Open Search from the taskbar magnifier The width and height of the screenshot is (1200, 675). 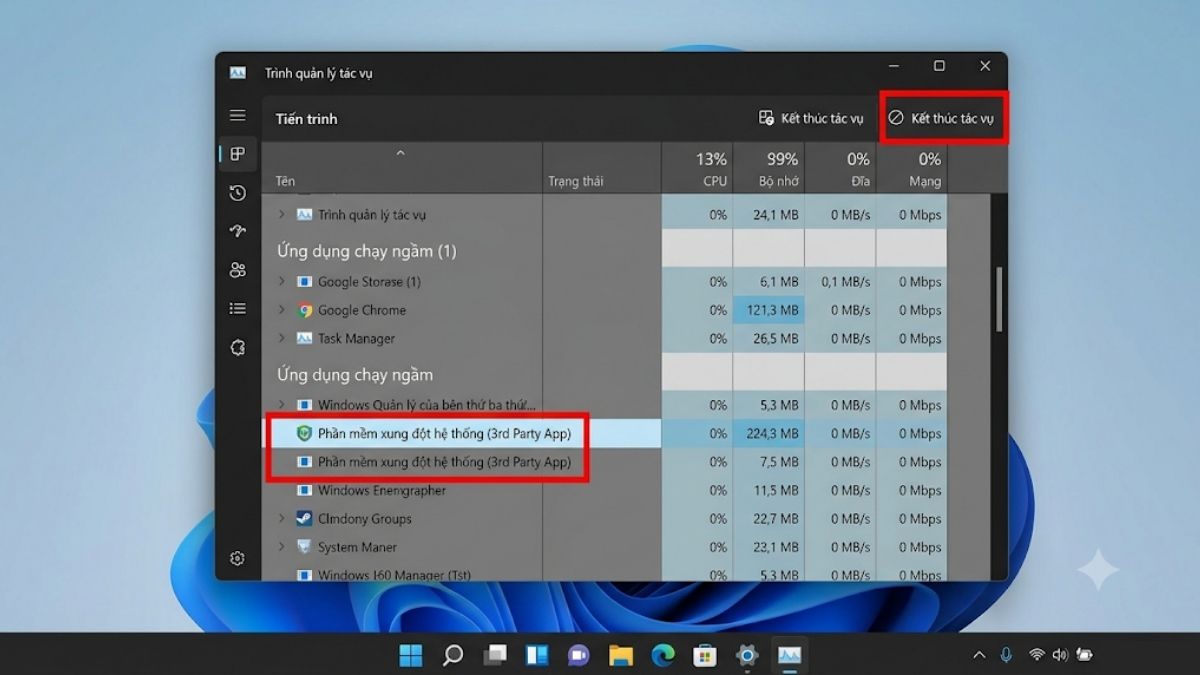pos(453,655)
